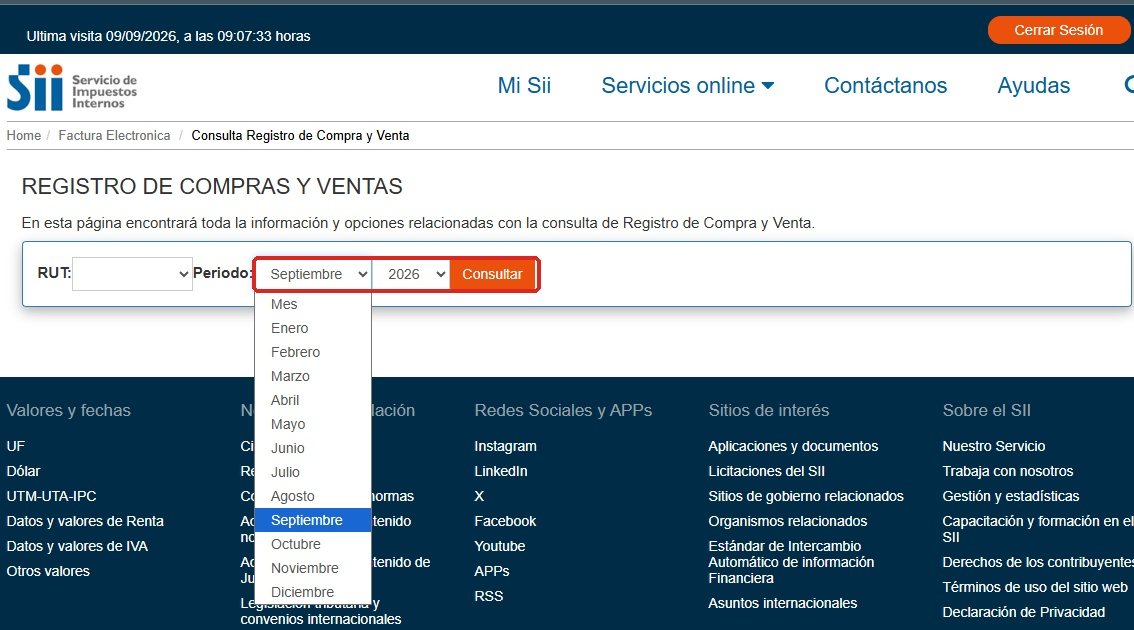
Task: Open the Ayudas navigation item
Action: [x=1033, y=85]
